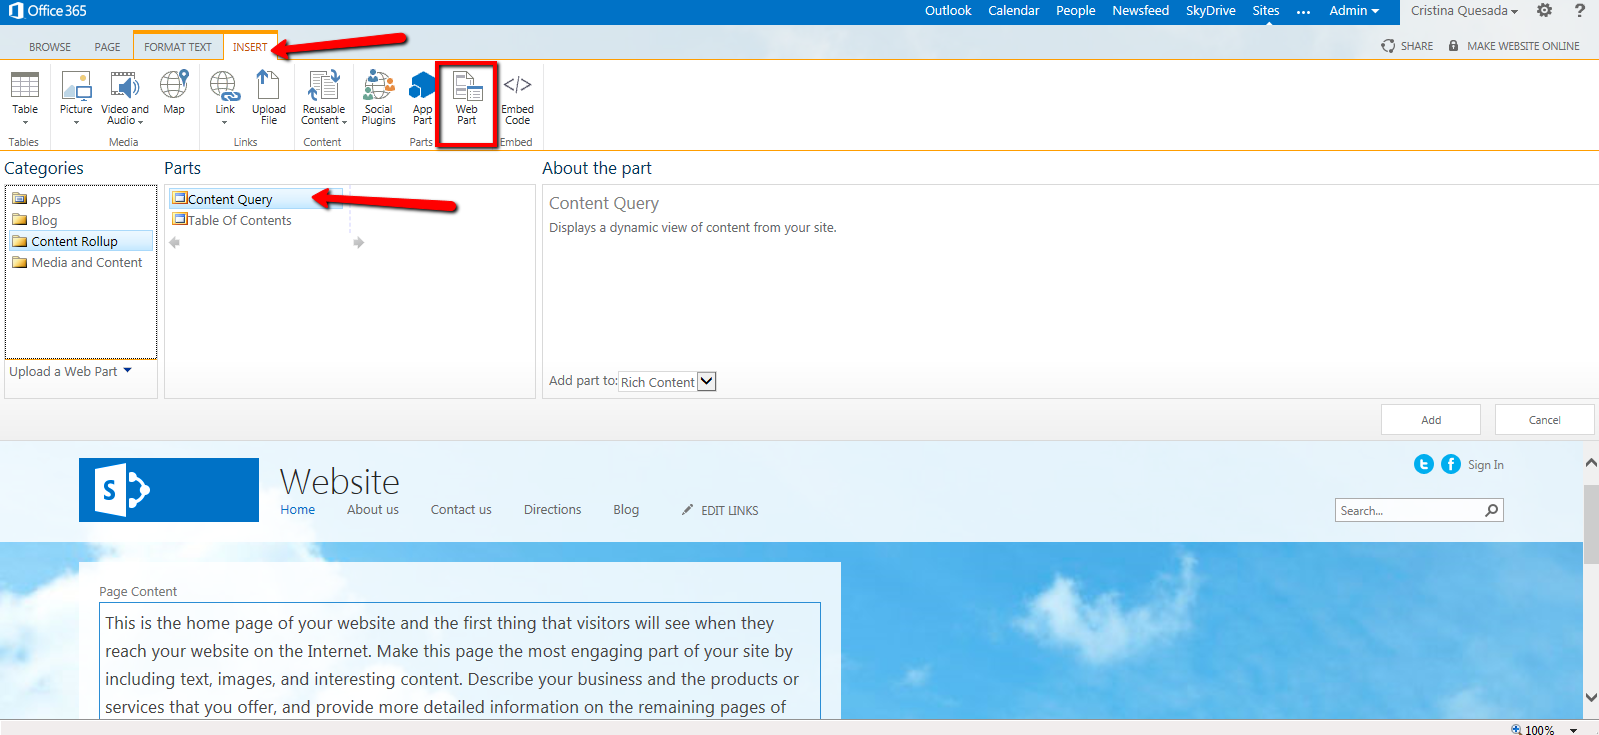
Task: Insert Embed Code from ribbon
Action: pyautogui.click(x=517, y=95)
